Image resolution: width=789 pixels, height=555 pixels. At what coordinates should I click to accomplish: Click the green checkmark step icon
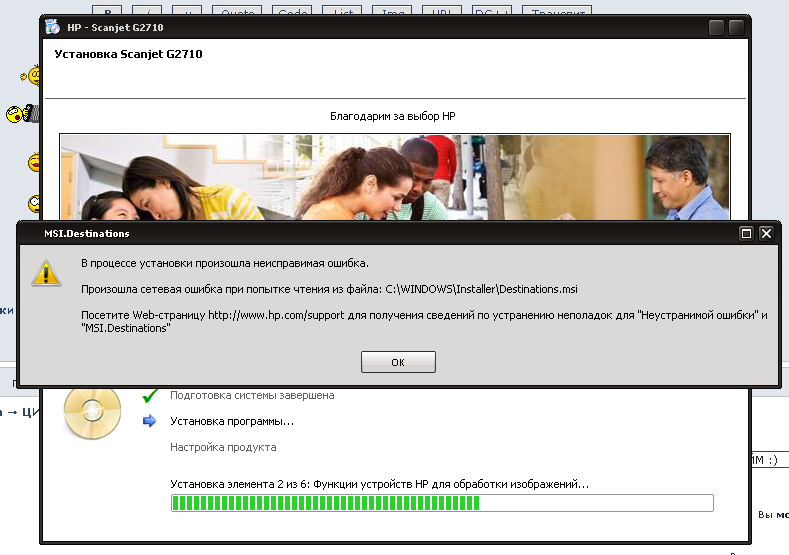[149, 396]
